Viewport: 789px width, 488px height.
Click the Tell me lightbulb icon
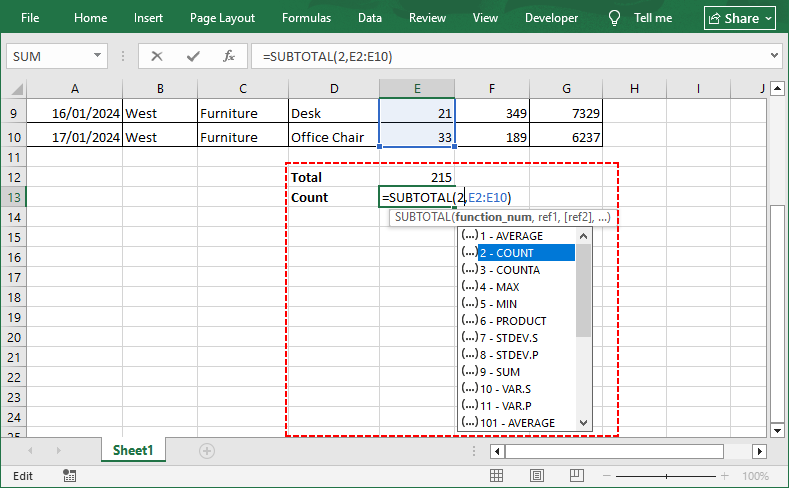coord(614,18)
